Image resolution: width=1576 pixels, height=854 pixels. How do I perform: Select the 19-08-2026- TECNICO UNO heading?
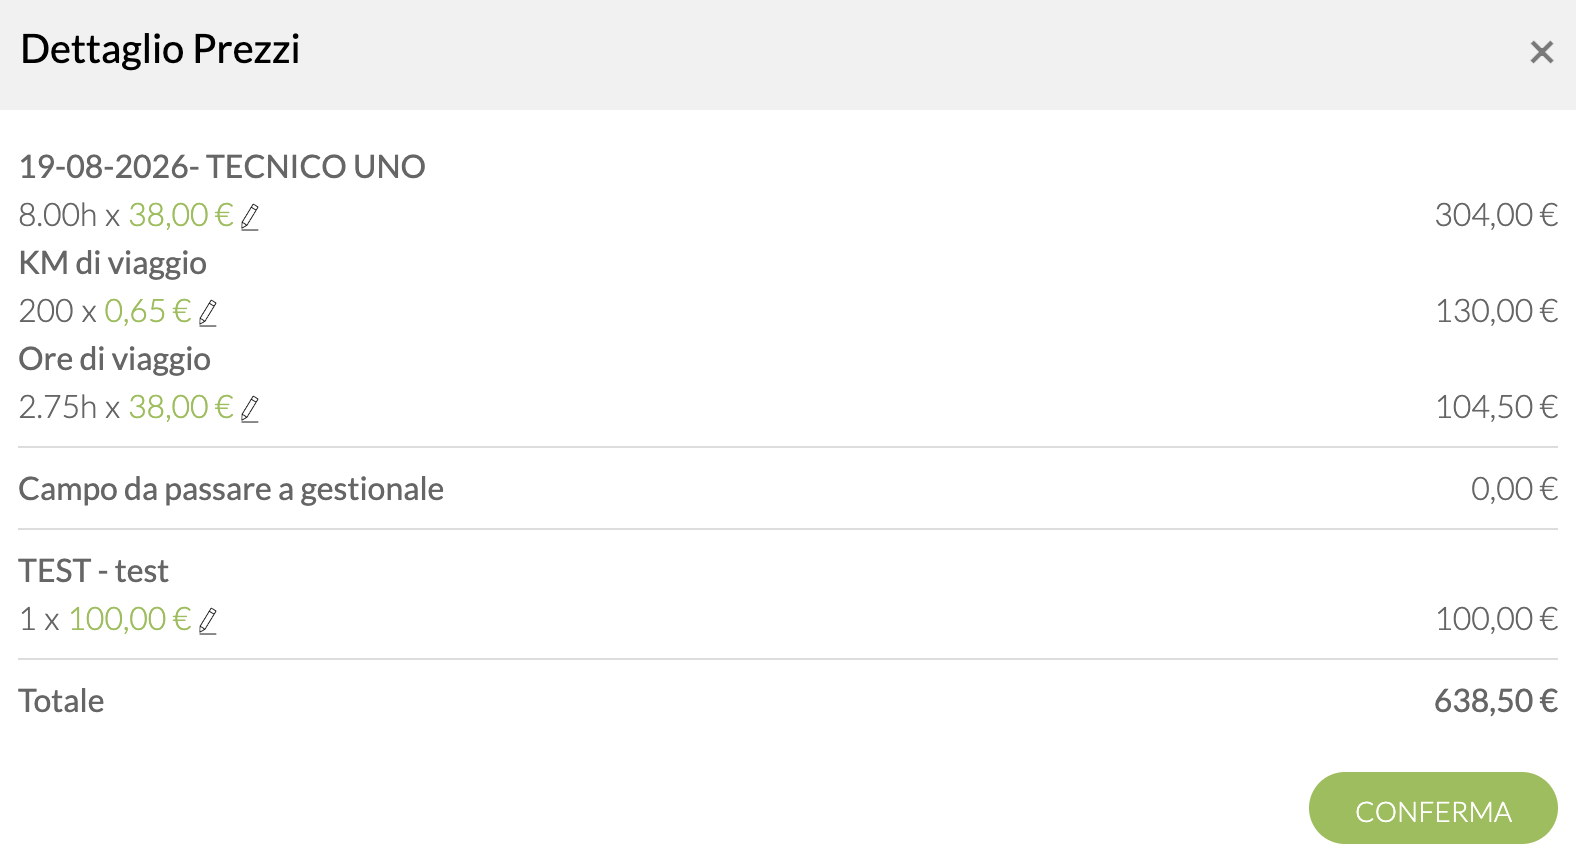(x=222, y=167)
